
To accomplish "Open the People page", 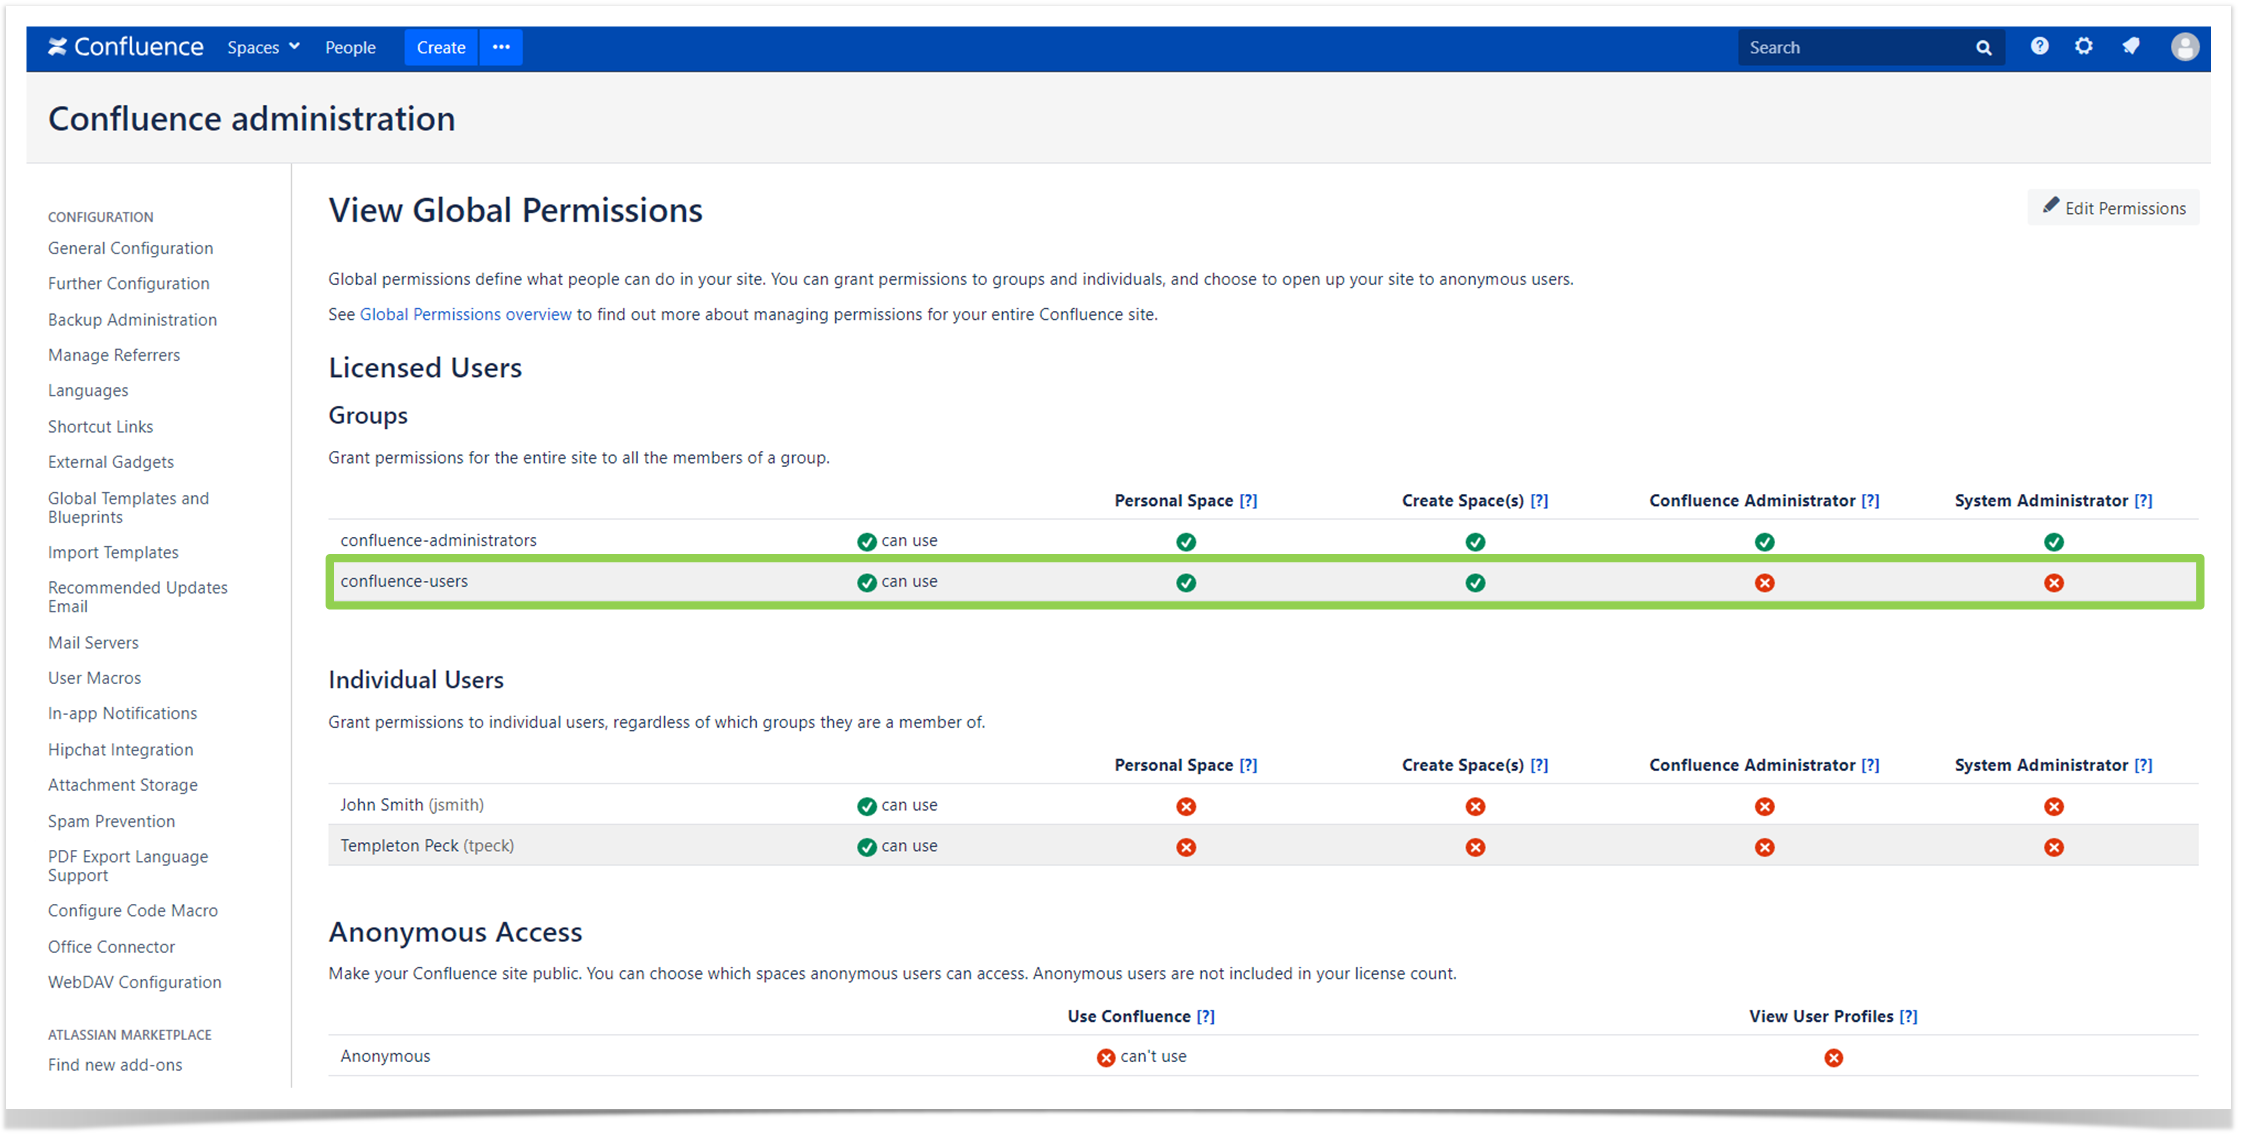I will [350, 47].
